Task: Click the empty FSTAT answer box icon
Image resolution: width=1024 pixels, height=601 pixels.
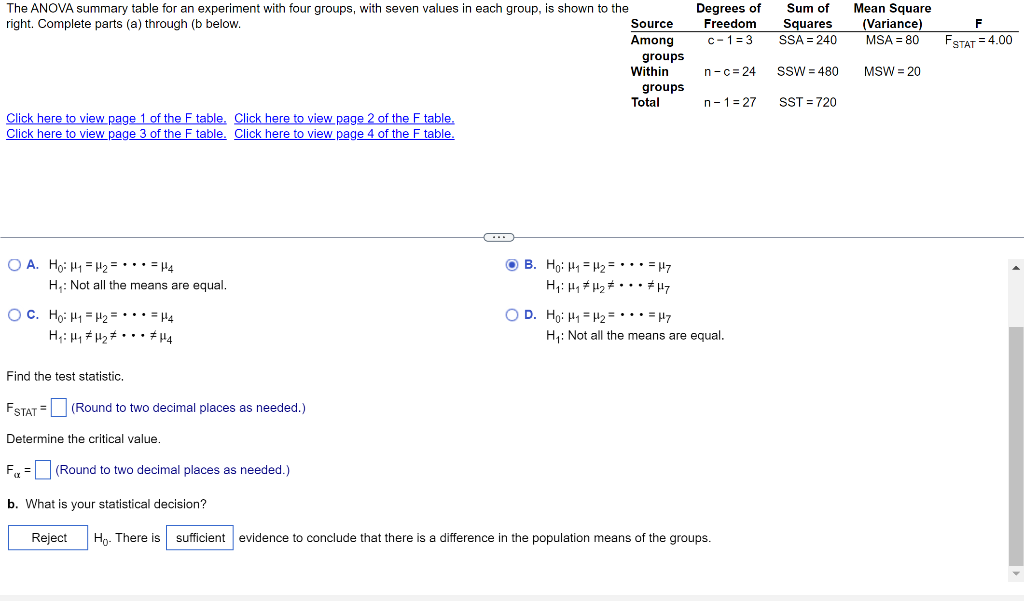Action: (58, 406)
